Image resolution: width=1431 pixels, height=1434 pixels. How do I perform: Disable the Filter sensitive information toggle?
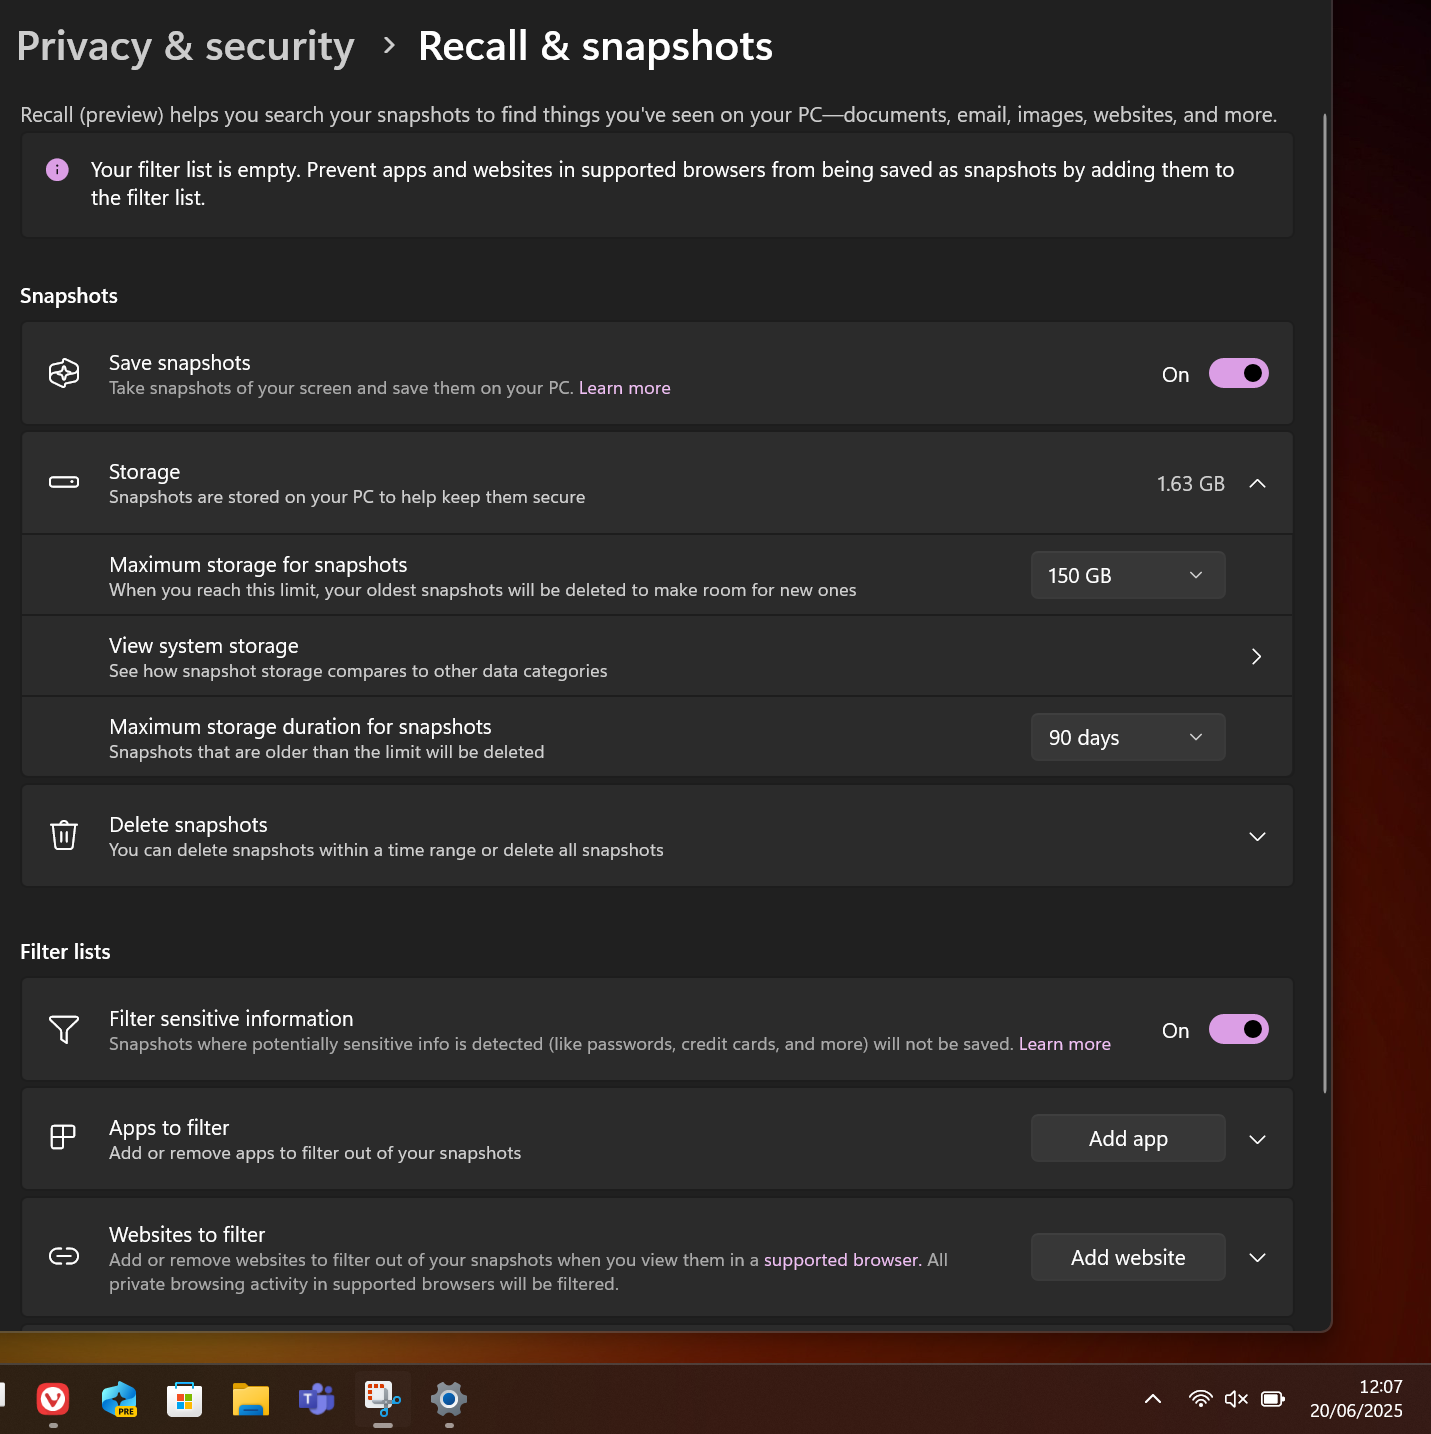click(x=1238, y=1030)
